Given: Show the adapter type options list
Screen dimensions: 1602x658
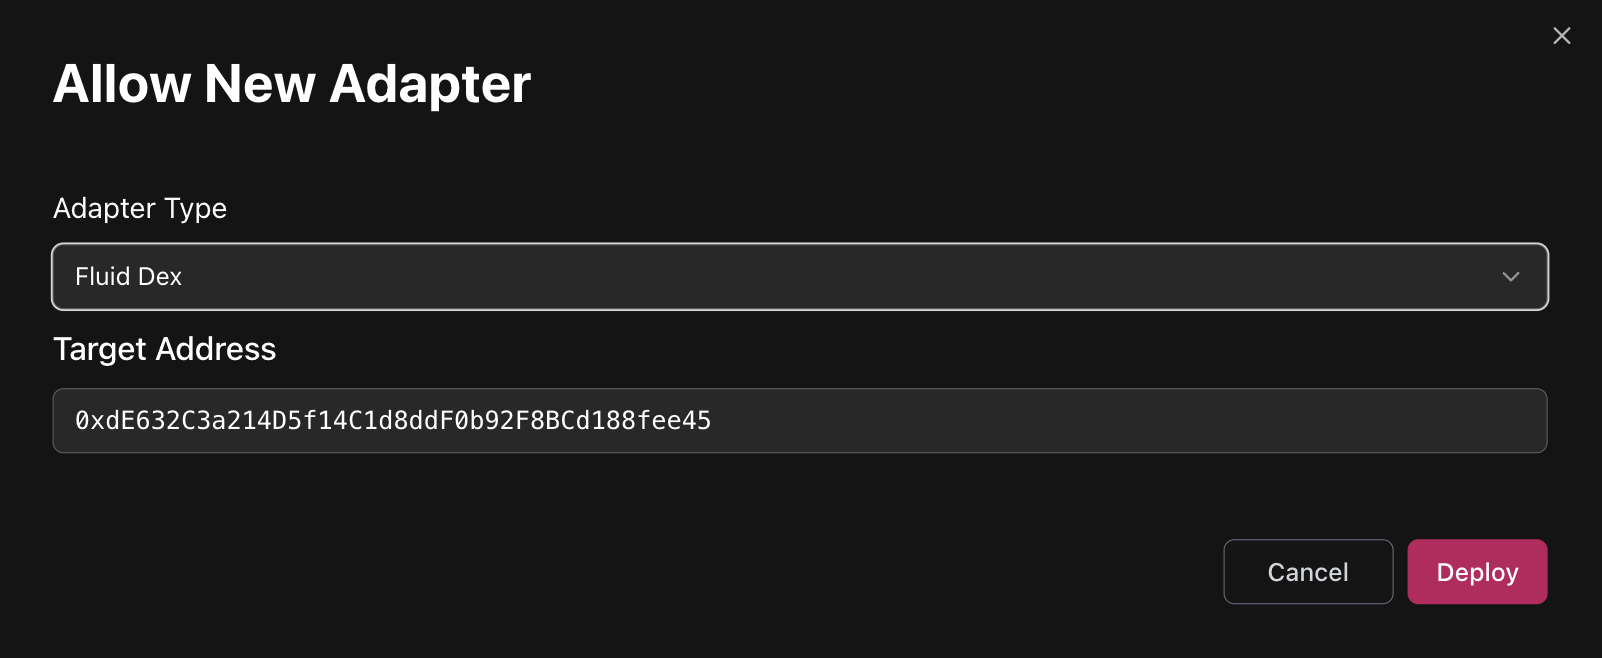Looking at the screenshot, I should (800, 277).
